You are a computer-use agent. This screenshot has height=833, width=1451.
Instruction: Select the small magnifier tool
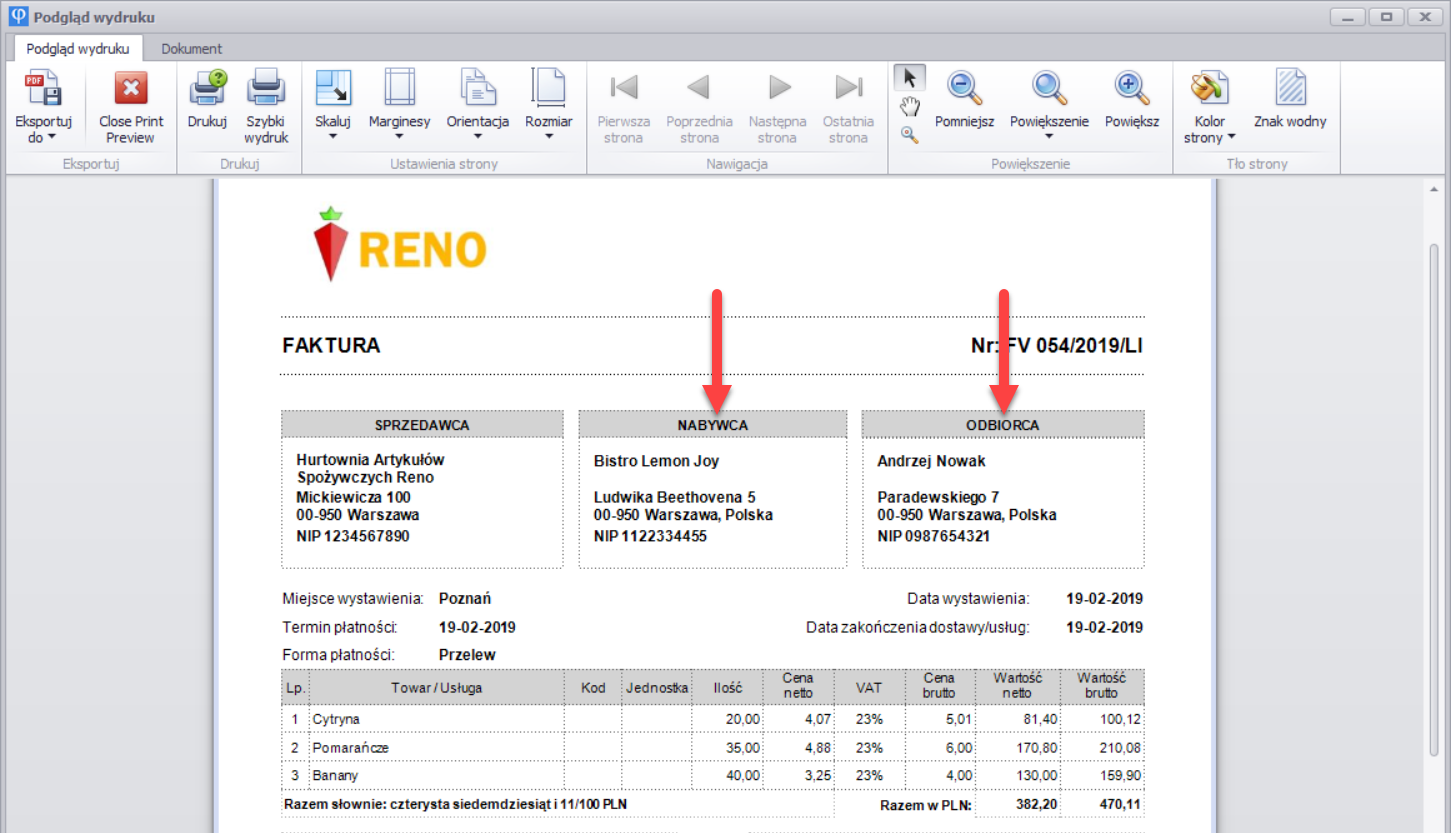click(909, 134)
